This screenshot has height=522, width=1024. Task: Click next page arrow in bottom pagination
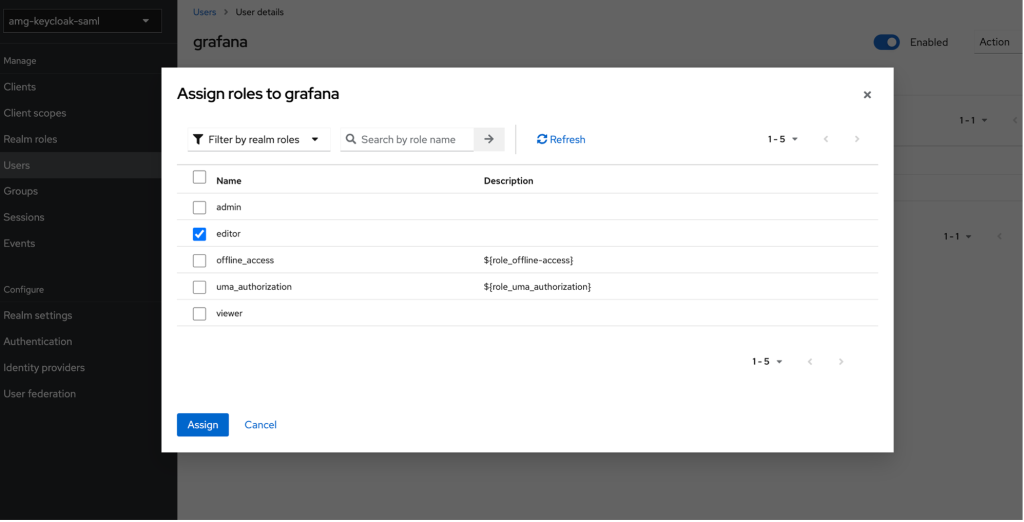841,361
